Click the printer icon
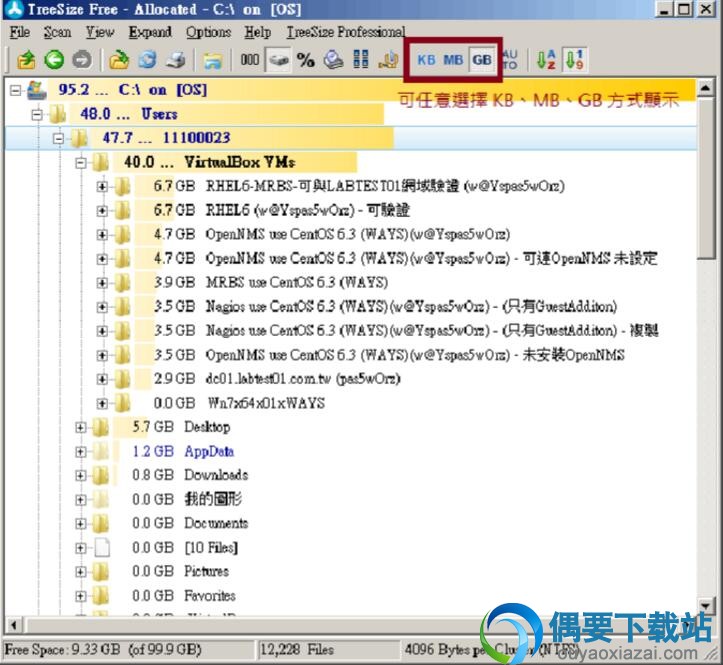723x665 pixels. pyautogui.click(x=176, y=60)
